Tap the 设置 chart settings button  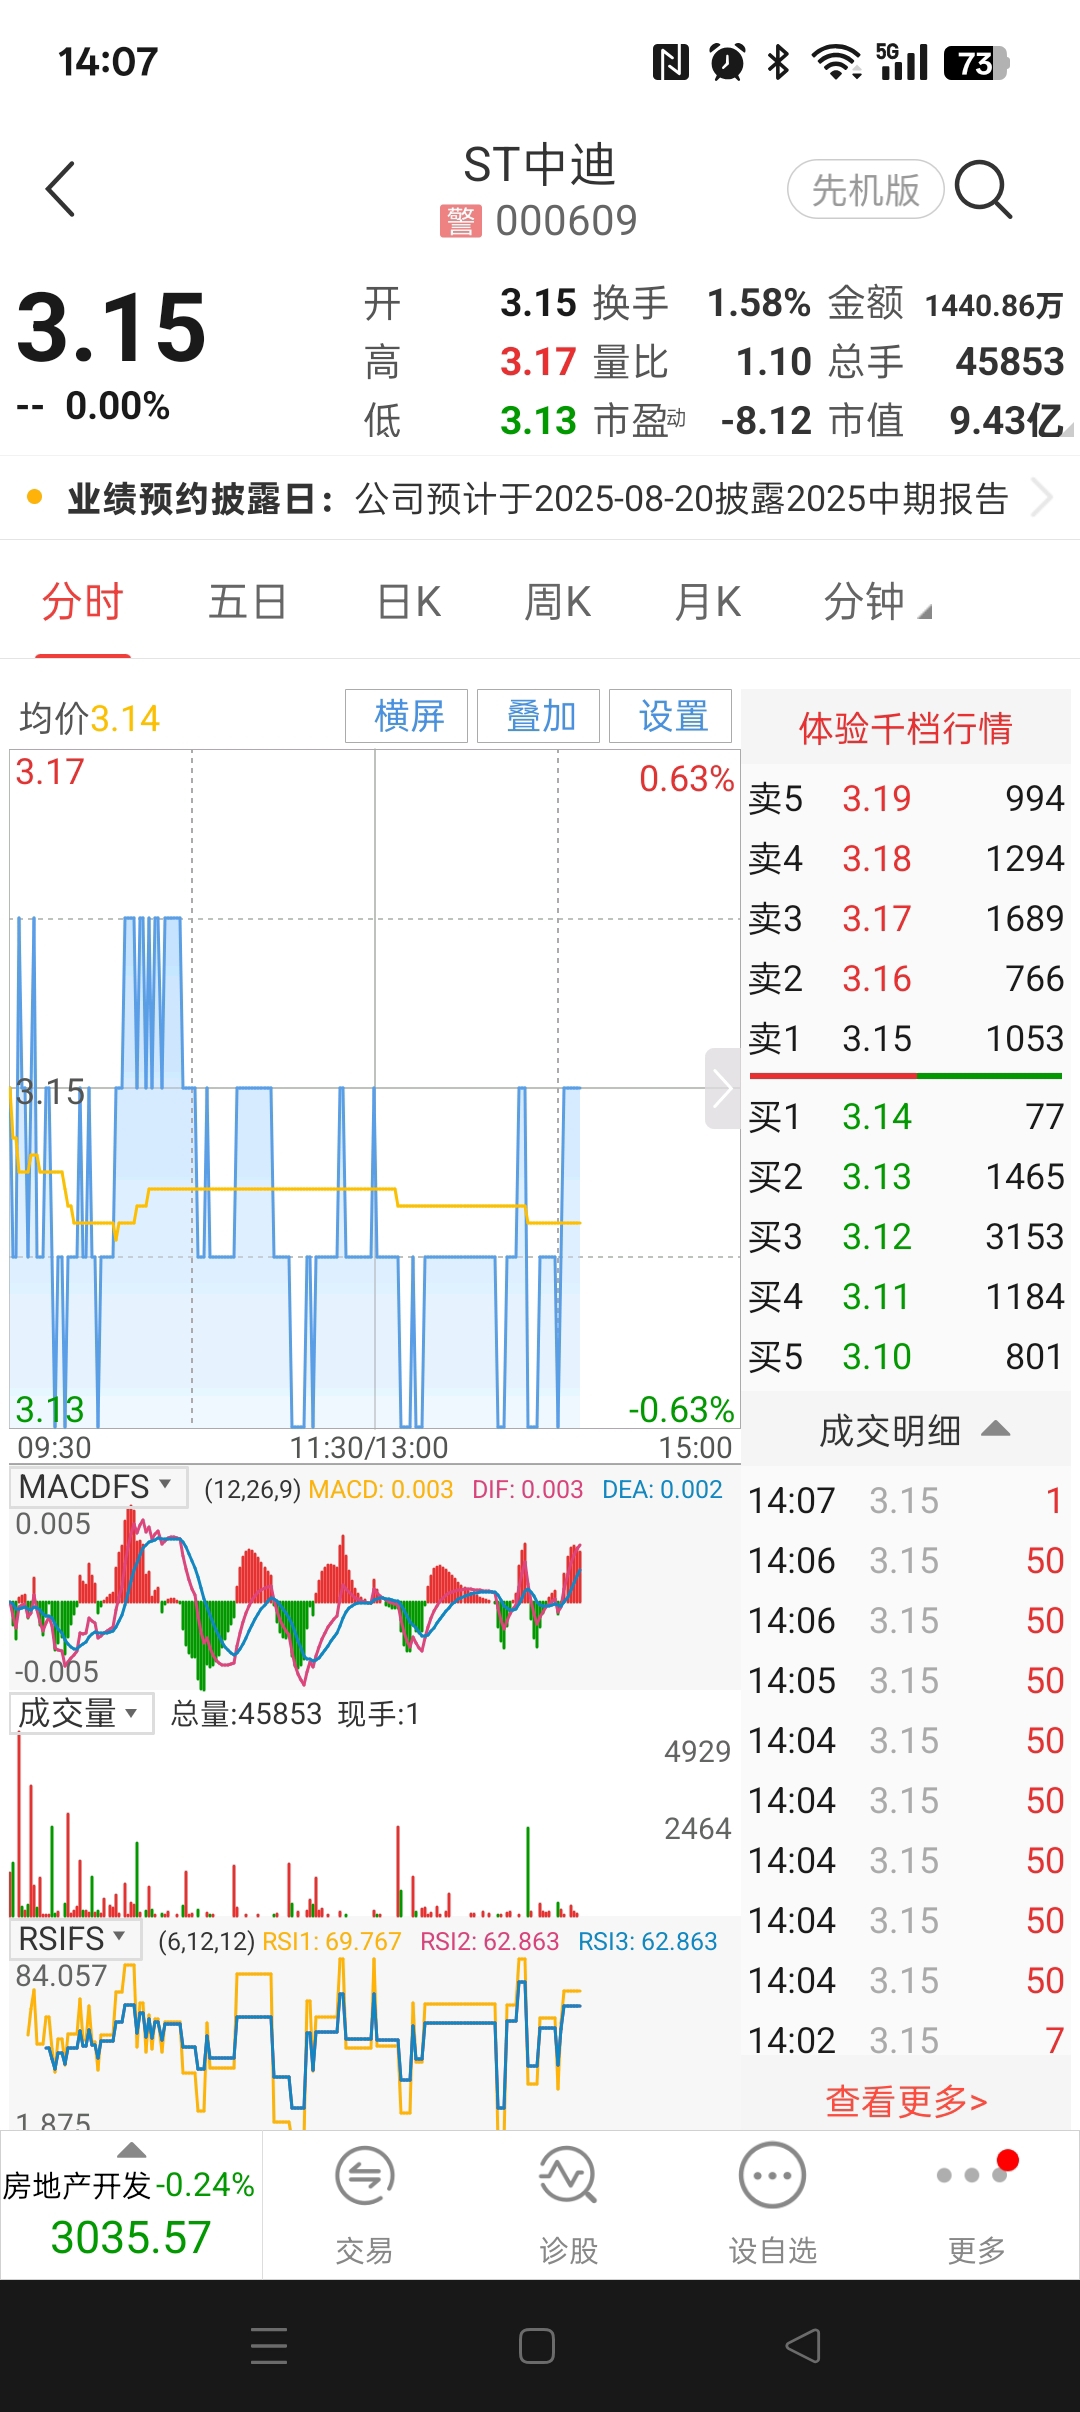(x=671, y=716)
